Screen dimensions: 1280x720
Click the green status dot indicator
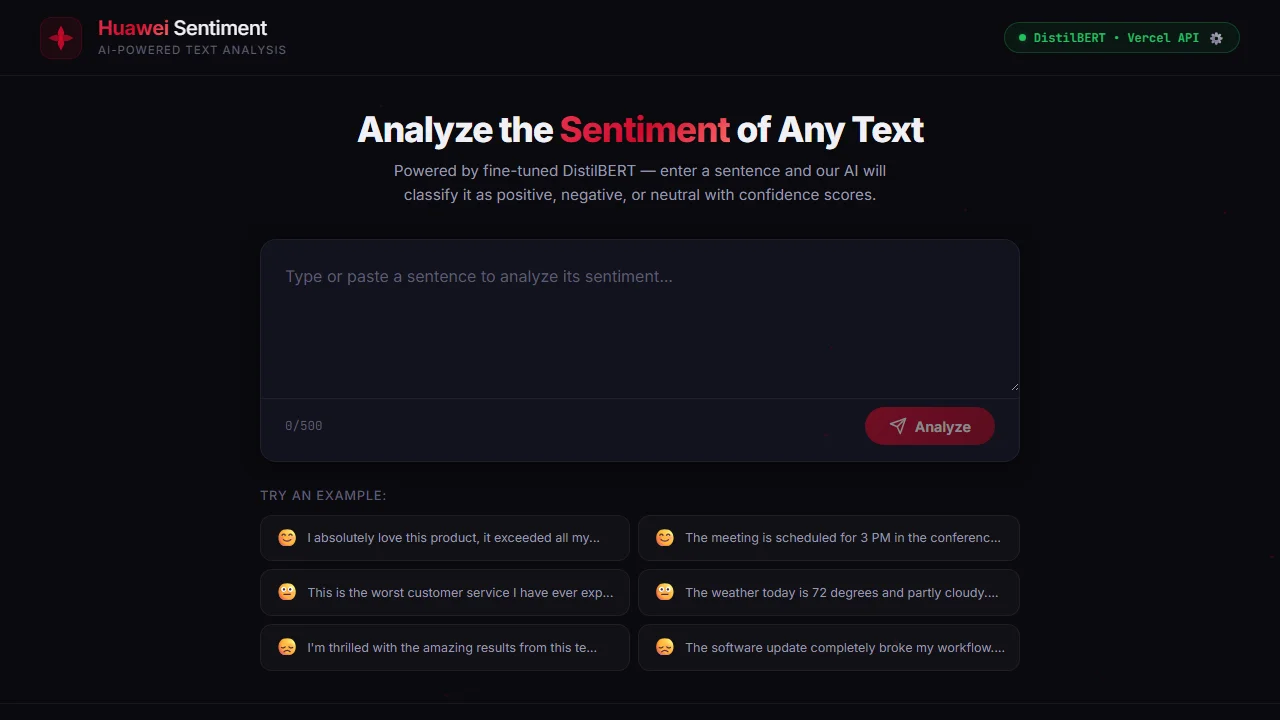click(x=1022, y=38)
